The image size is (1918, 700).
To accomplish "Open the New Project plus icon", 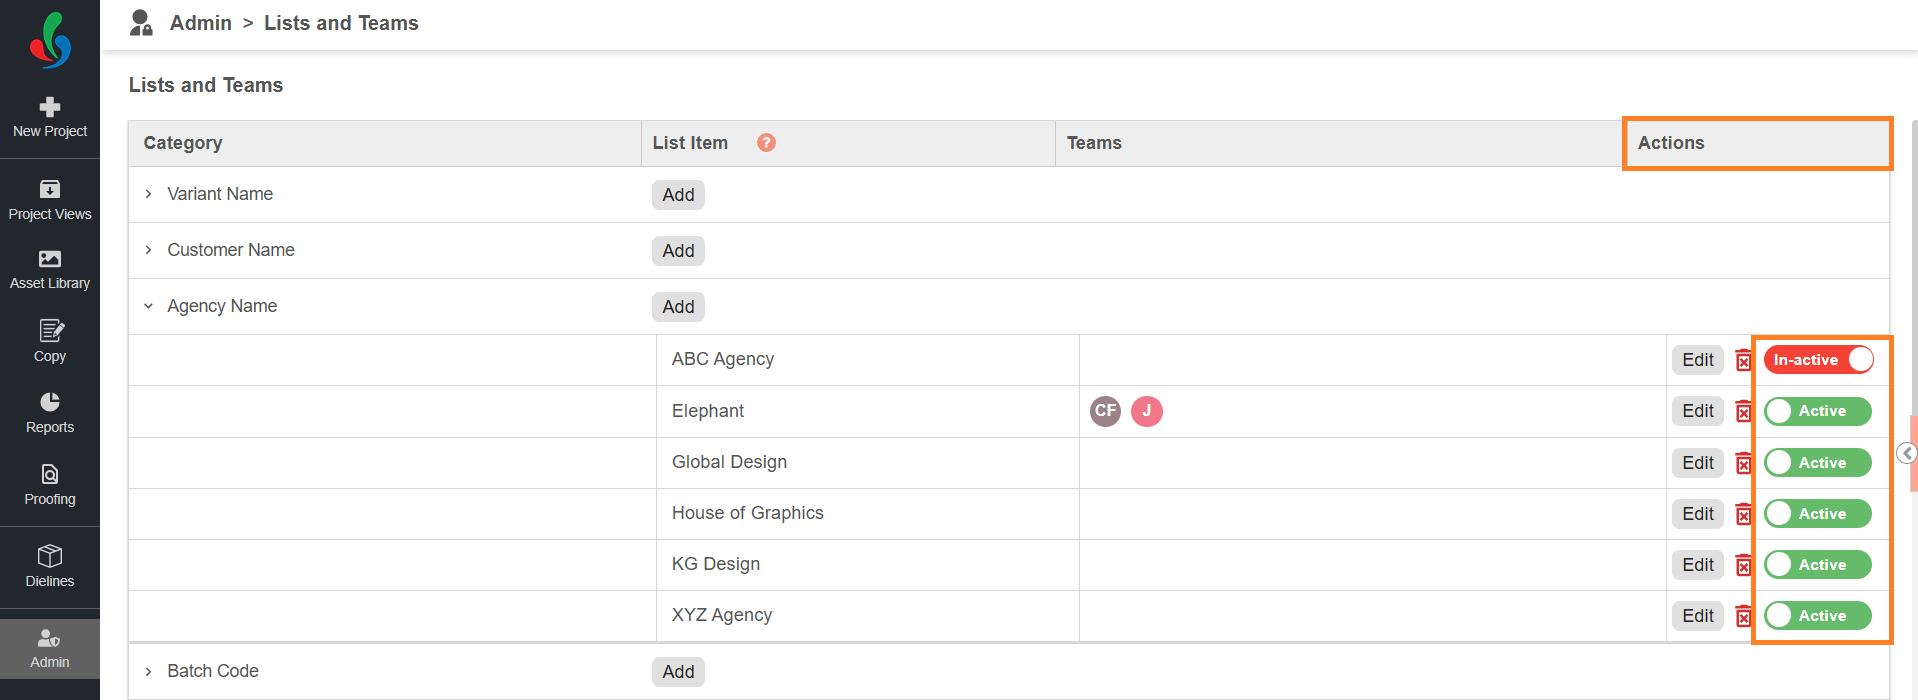I will coord(50,106).
